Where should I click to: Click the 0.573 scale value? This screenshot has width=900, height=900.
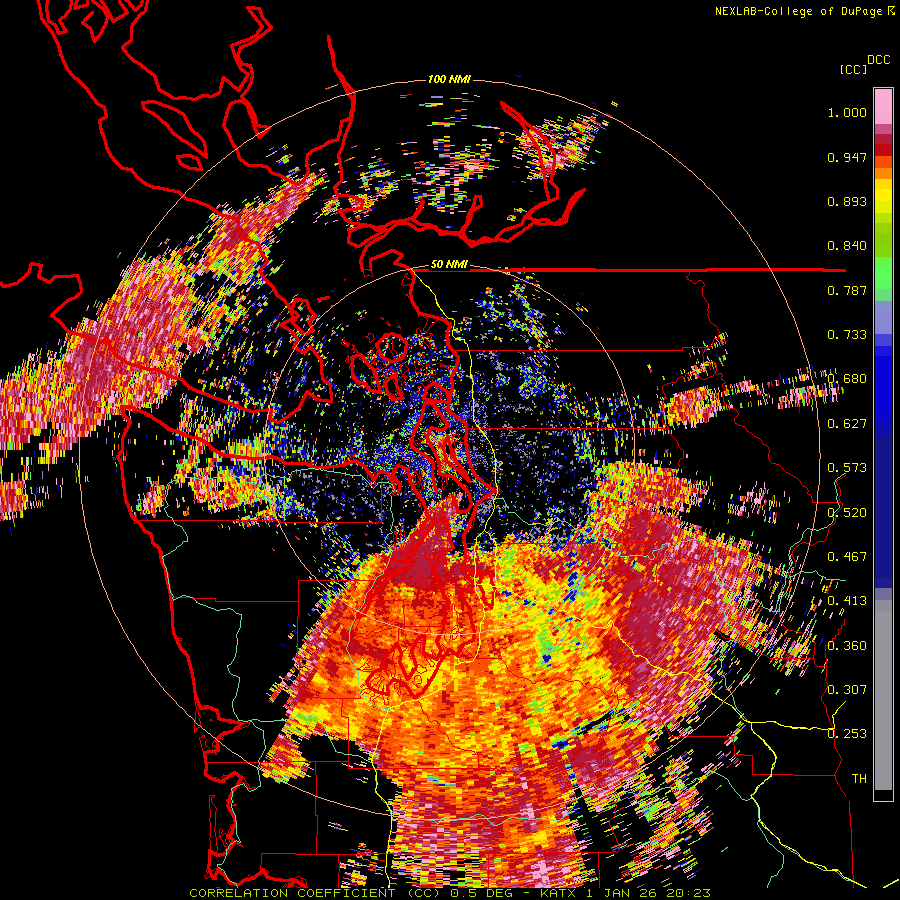point(847,468)
